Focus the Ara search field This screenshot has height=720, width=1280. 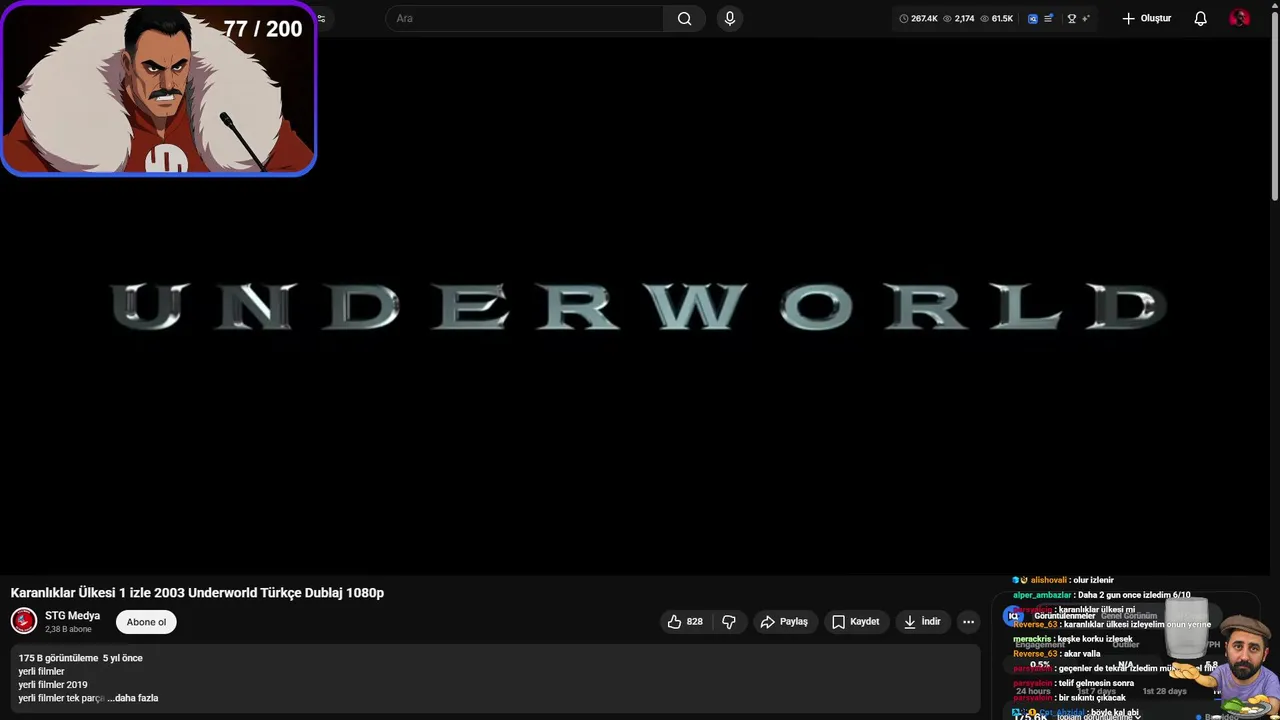tap(524, 18)
